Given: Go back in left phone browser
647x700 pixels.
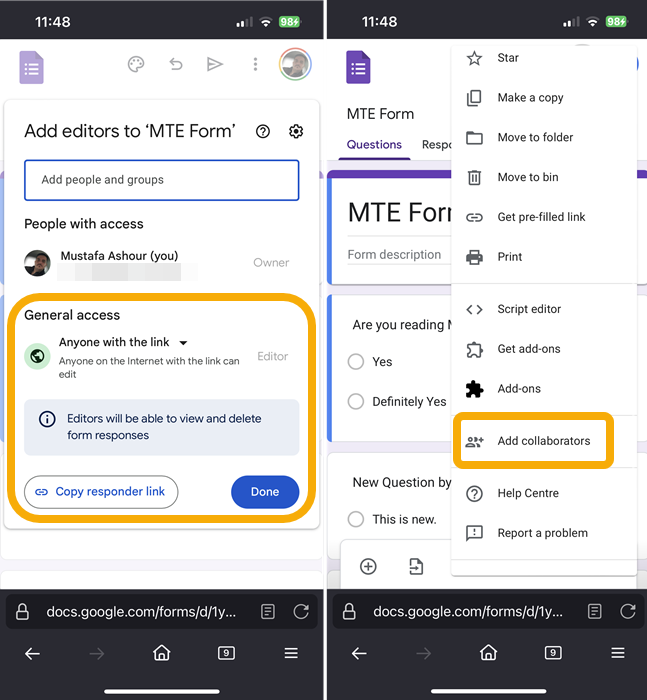Looking at the screenshot, I should coord(32,654).
